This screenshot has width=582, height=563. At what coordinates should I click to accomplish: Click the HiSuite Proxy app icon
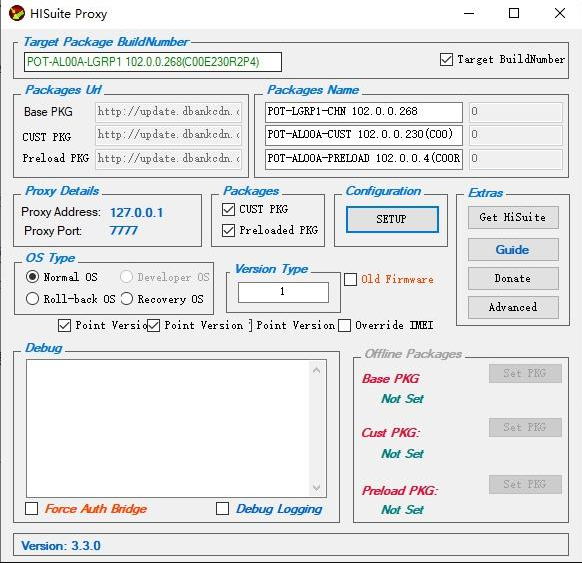(x=17, y=14)
